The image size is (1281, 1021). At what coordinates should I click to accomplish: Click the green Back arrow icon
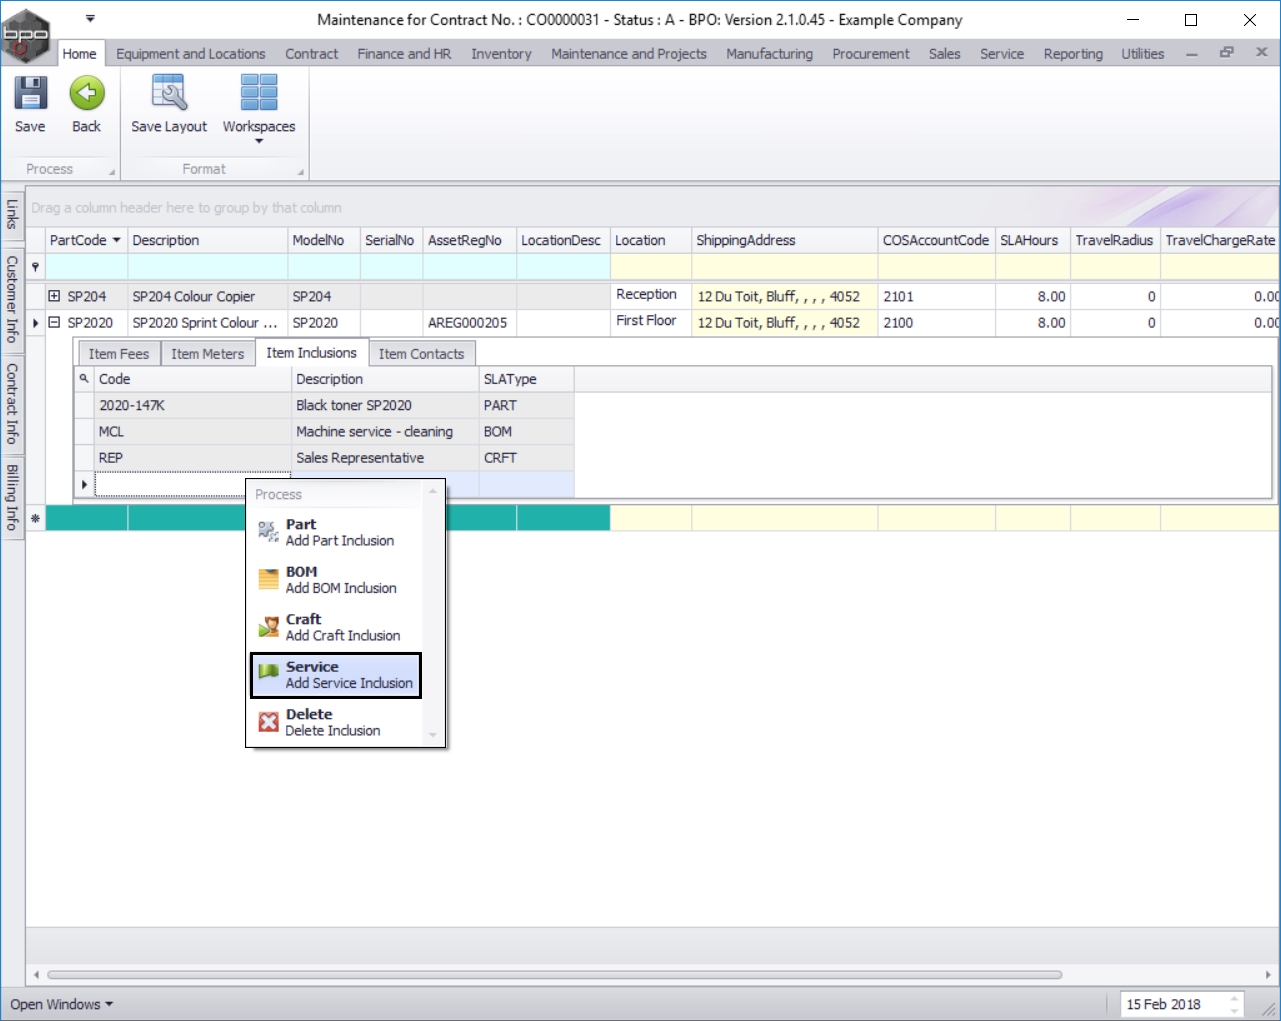[87, 93]
